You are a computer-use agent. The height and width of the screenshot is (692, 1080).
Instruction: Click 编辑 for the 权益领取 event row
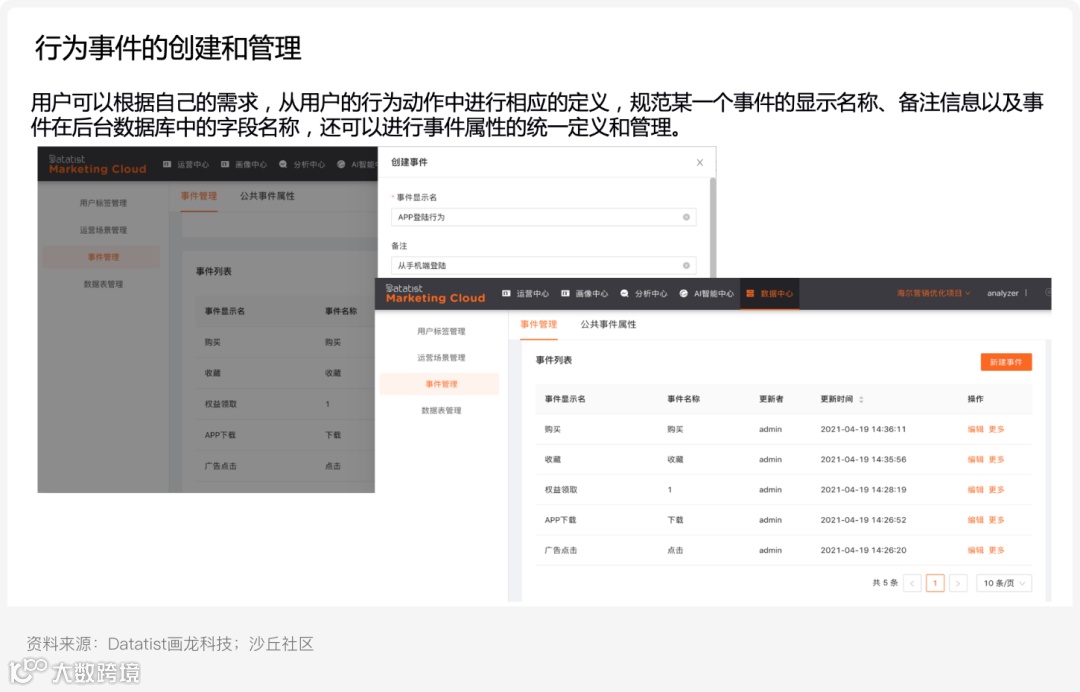pyautogui.click(x=975, y=490)
